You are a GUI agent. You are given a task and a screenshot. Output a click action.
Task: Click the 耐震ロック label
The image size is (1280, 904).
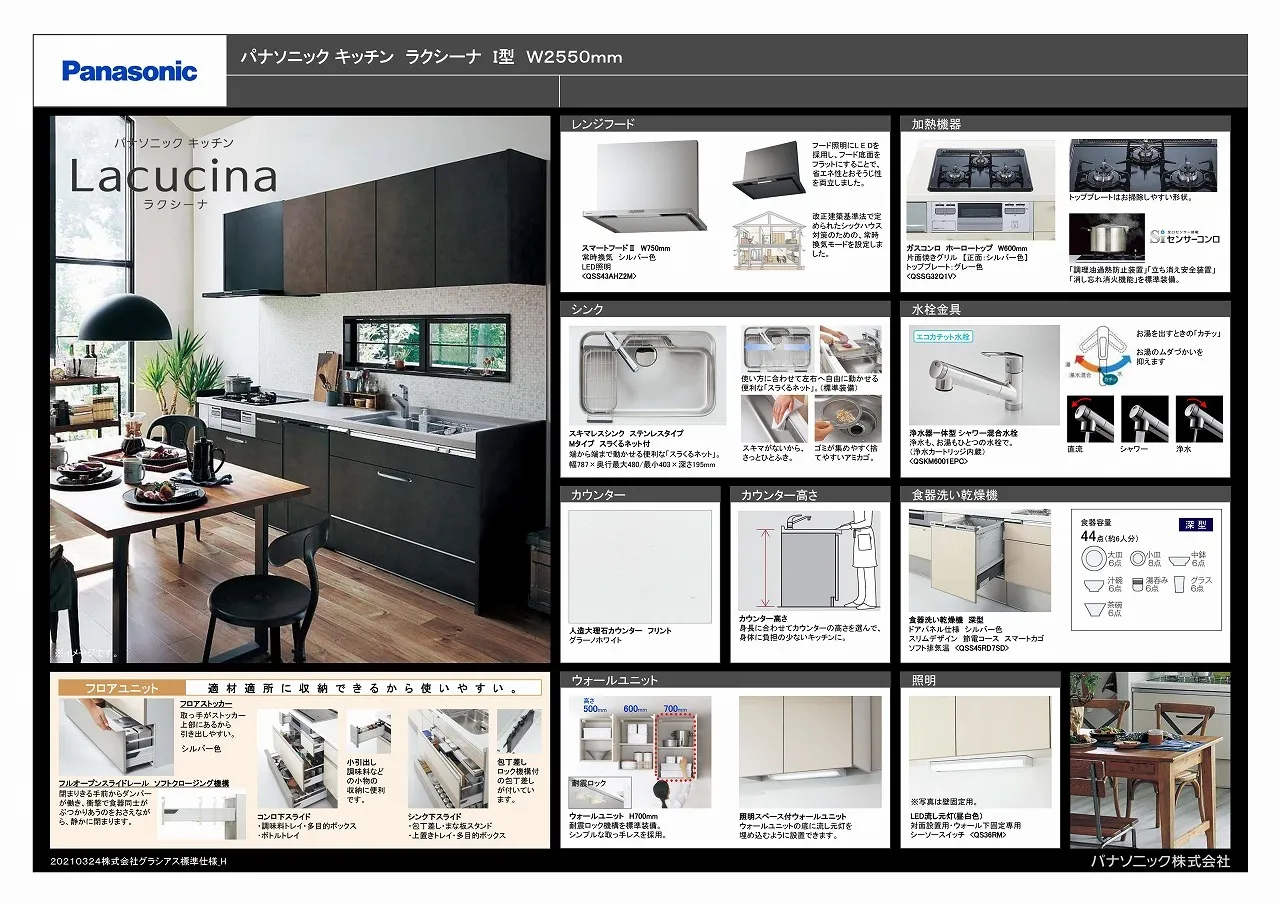(x=589, y=785)
